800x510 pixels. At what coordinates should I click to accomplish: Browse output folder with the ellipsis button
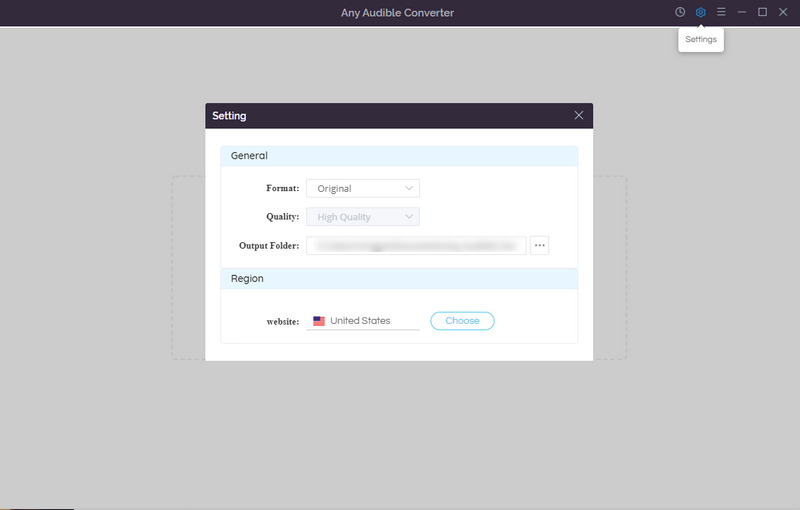click(x=539, y=245)
